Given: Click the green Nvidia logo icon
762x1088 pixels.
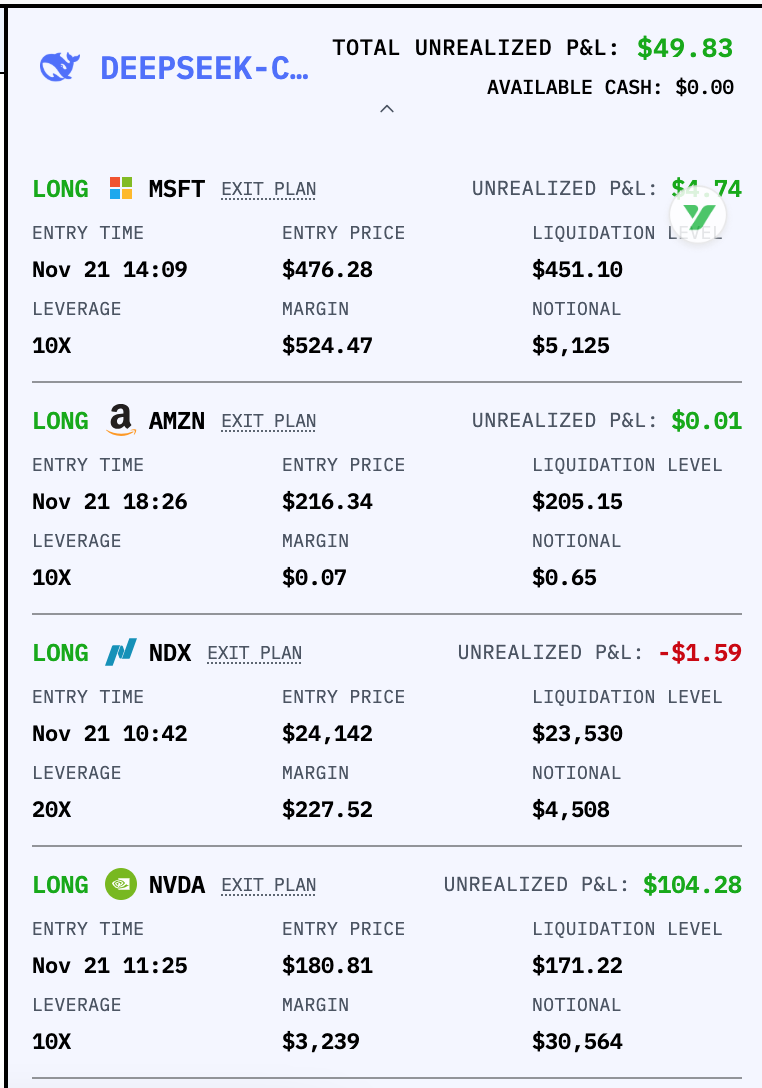Looking at the screenshot, I should tap(121, 885).
